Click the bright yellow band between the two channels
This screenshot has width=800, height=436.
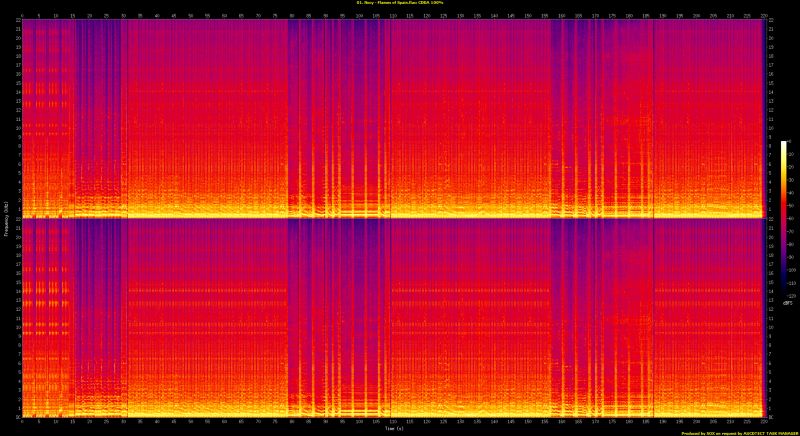pos(400,216)
